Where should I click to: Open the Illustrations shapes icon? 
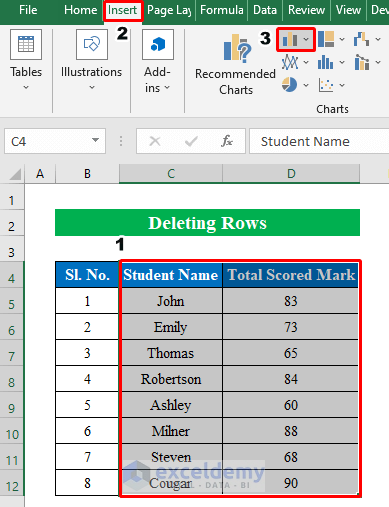pyautogui.click(x=92, y=45)
